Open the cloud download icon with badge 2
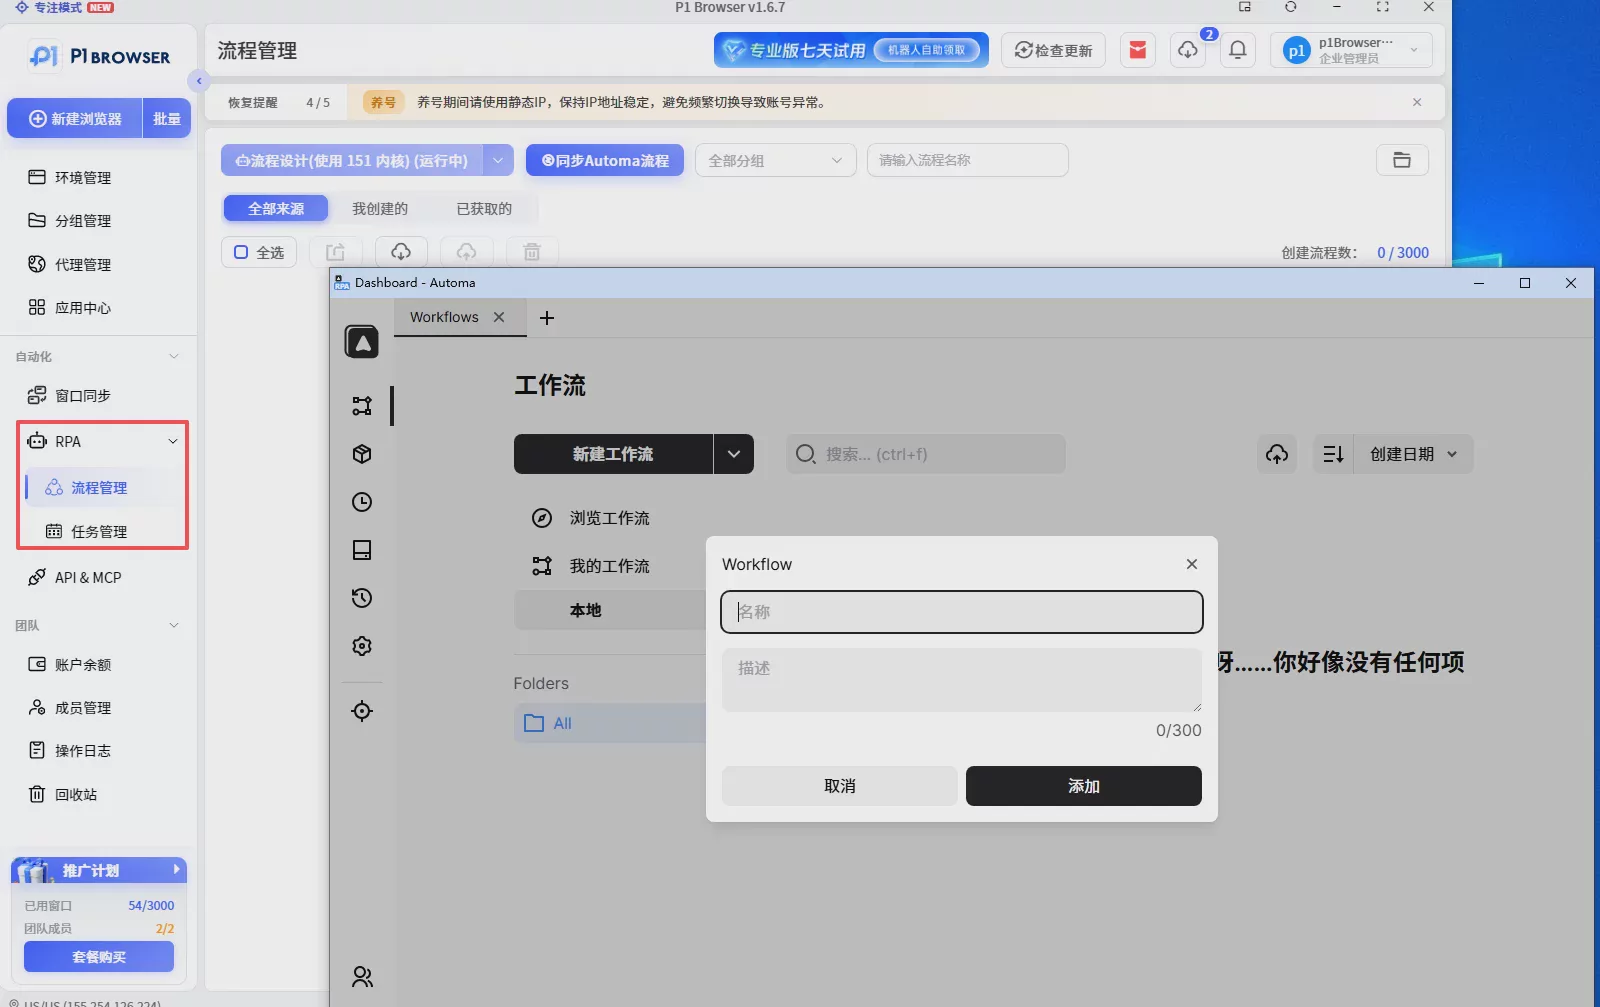The width and height of the screenshot is (1600, 1007). (1188, 50)
